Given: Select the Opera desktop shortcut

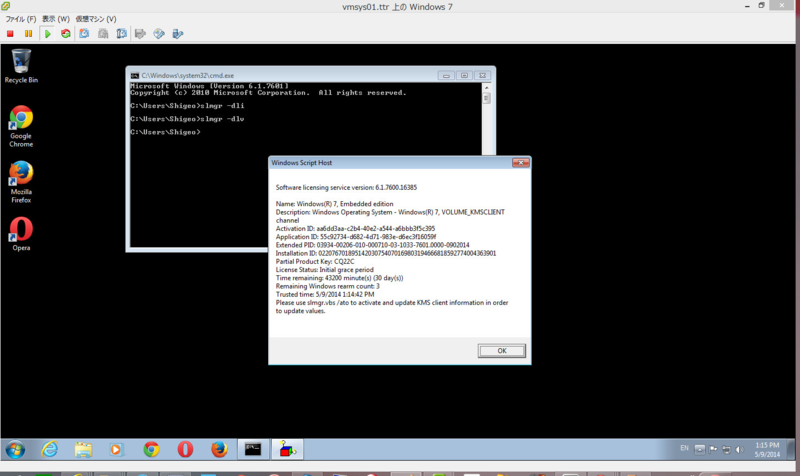Looking at the screenshot, I should [21, 234].
